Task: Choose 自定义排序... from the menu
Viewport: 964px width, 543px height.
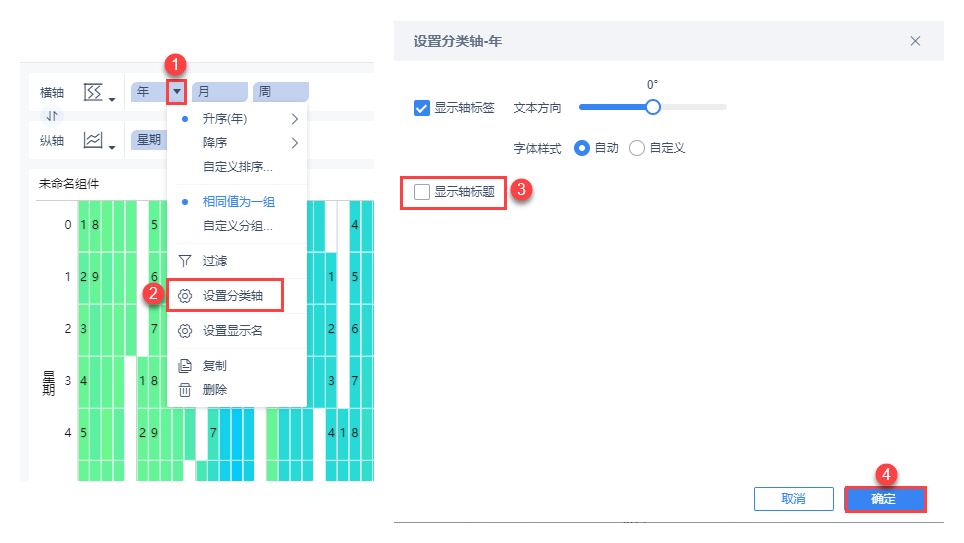Action: (x=237, y=167)
